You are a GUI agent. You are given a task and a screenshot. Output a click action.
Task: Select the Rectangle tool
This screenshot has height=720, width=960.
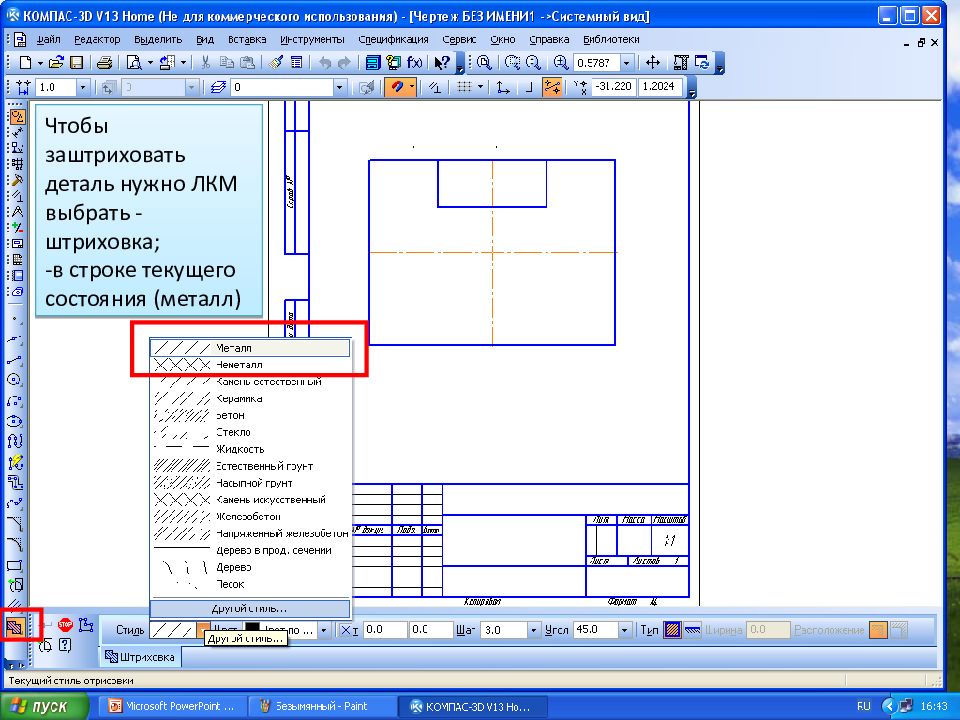16,565
